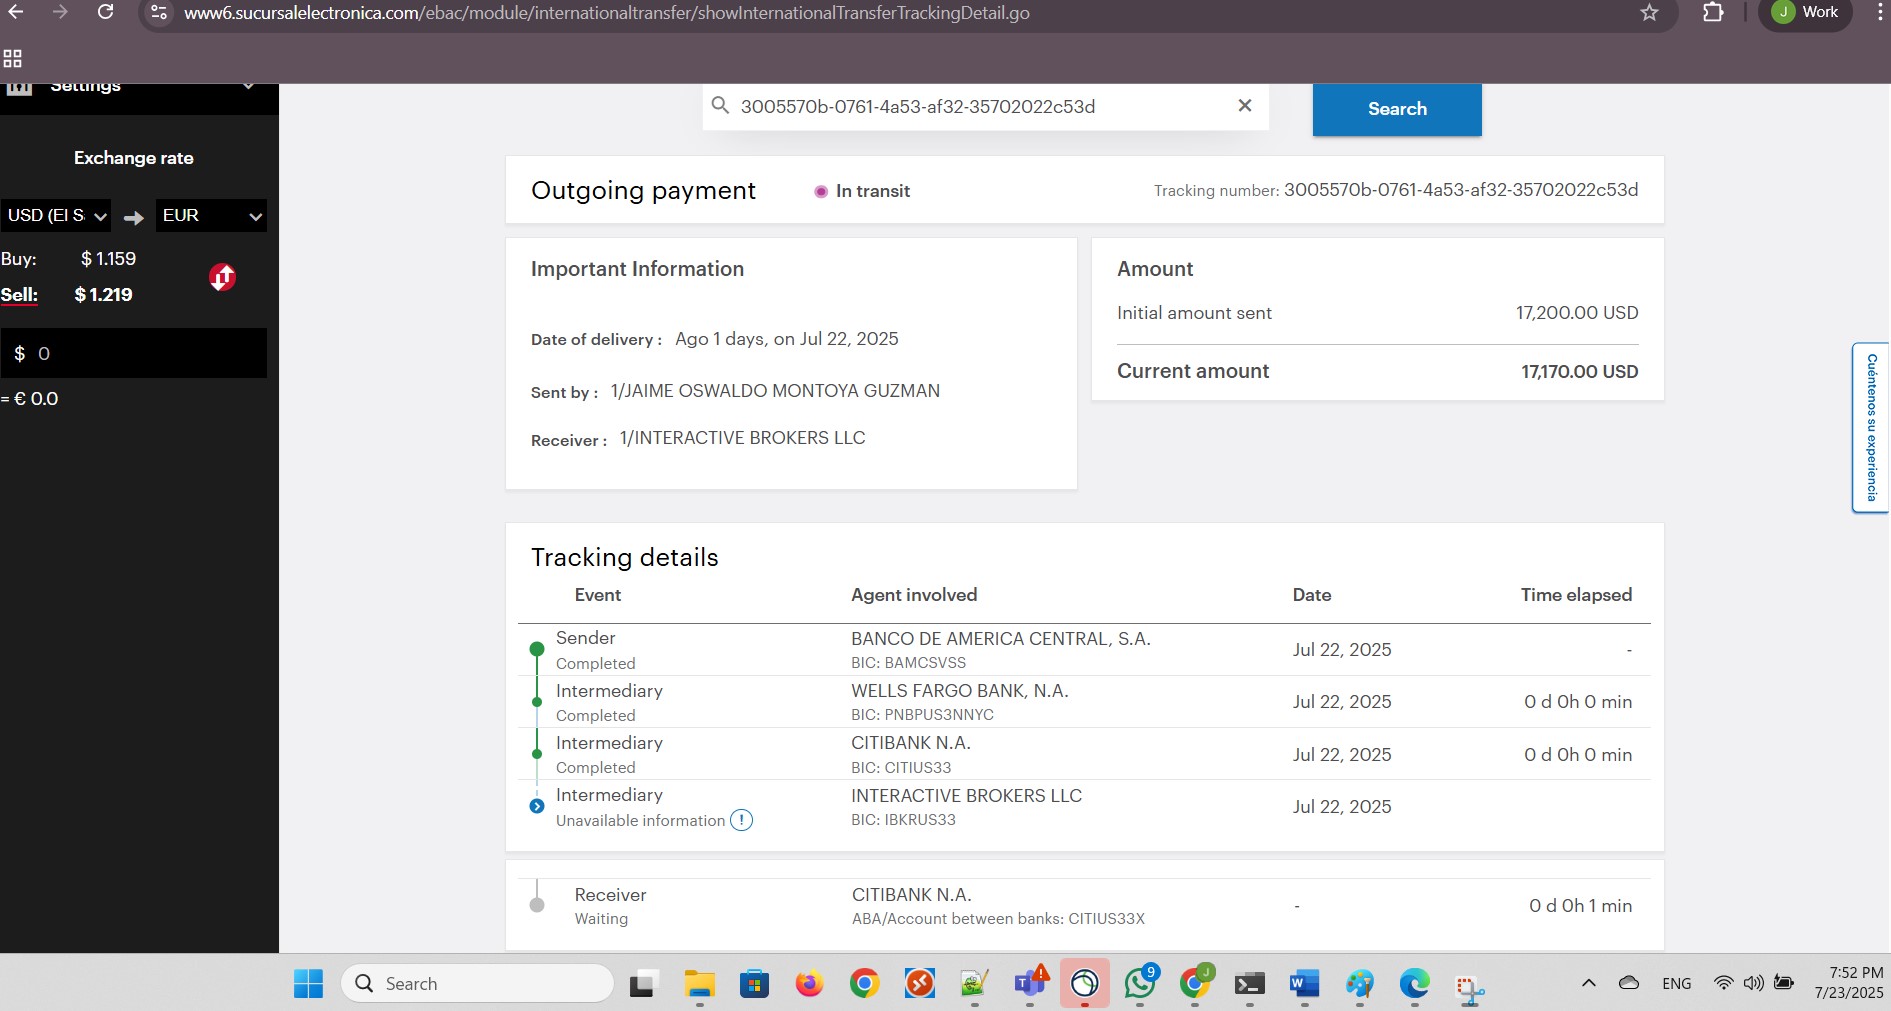Open the red remote desktop app in taskbar

coord(919,984)
